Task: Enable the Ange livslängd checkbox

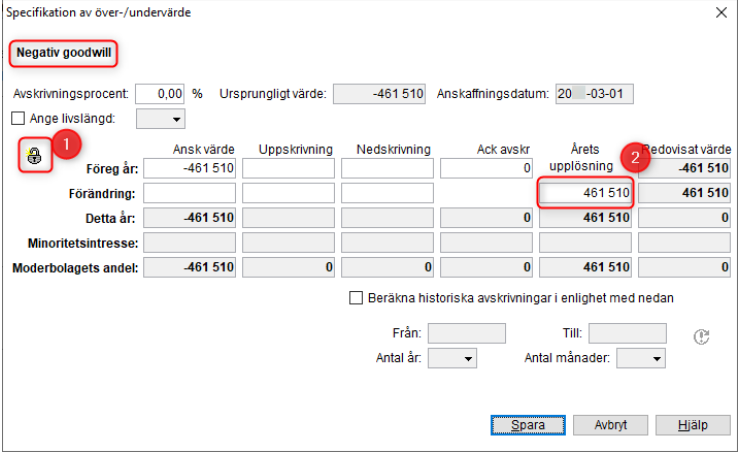Action: (18, 118)
